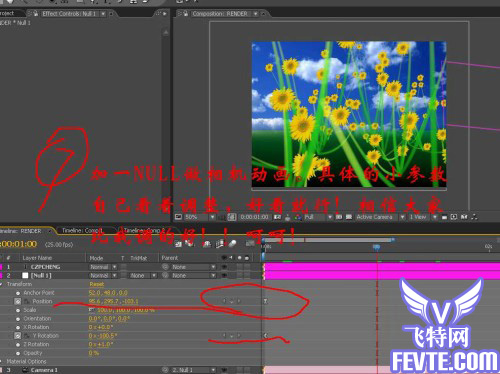Open the 50% magnification dropdown
500x374 pixels.
[x=200, y=217]
